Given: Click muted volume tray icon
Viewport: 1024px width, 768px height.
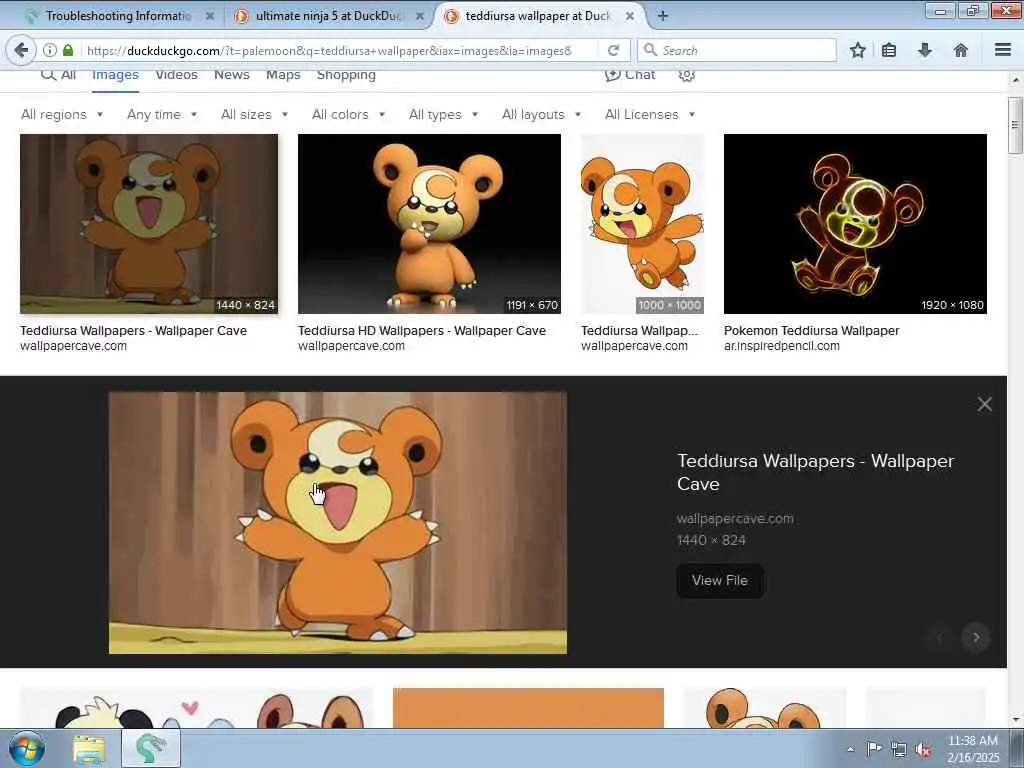Looking at the screenshot, I should point(923,750).
